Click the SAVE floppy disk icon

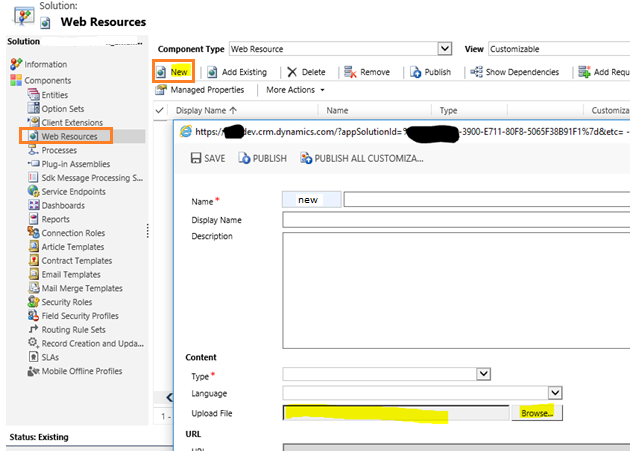click(196, 158)
